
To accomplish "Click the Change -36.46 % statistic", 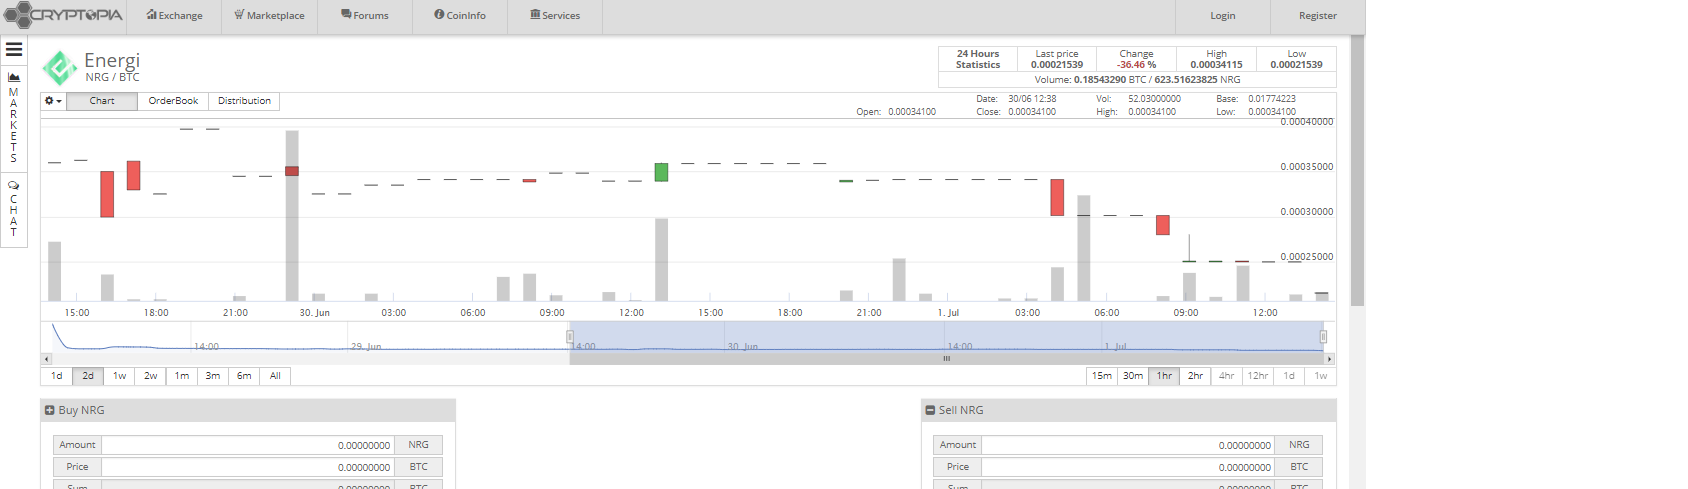I will (1136, 59).
